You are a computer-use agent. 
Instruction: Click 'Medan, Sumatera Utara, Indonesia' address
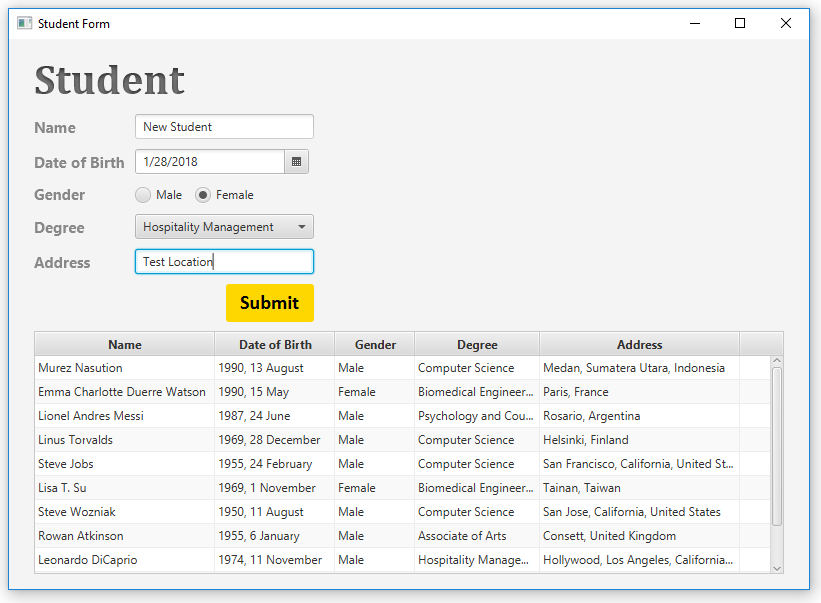639,368
